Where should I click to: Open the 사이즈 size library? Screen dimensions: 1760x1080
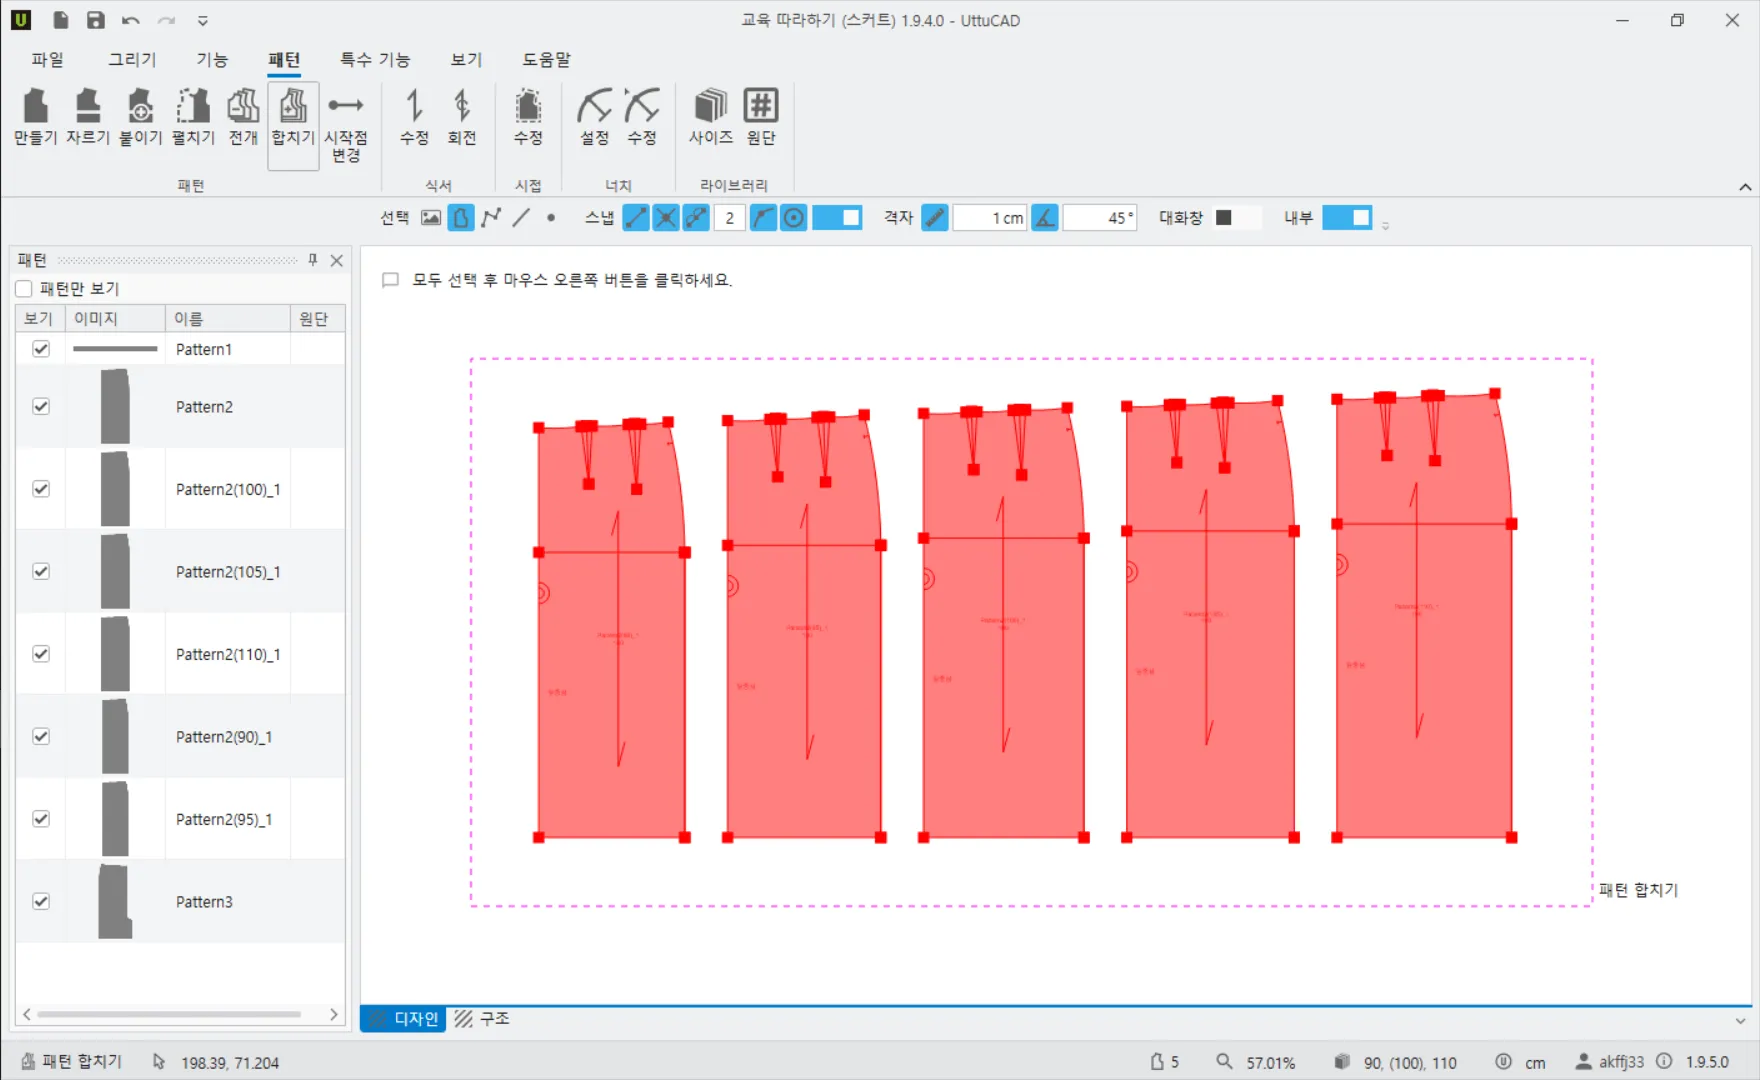pyautogui.click(x=711, y=117)
